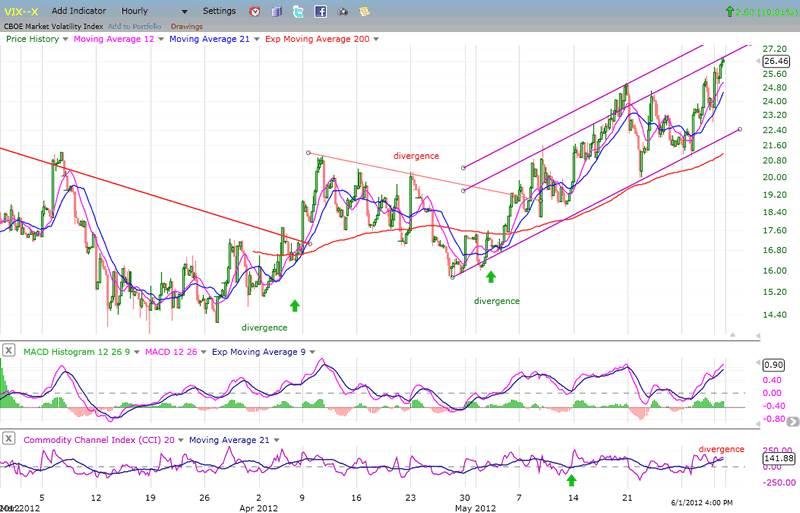This screenshot has height=513, width=800.
Task: Expand Moving Average 12 options
Action: (x=159, y=38)
